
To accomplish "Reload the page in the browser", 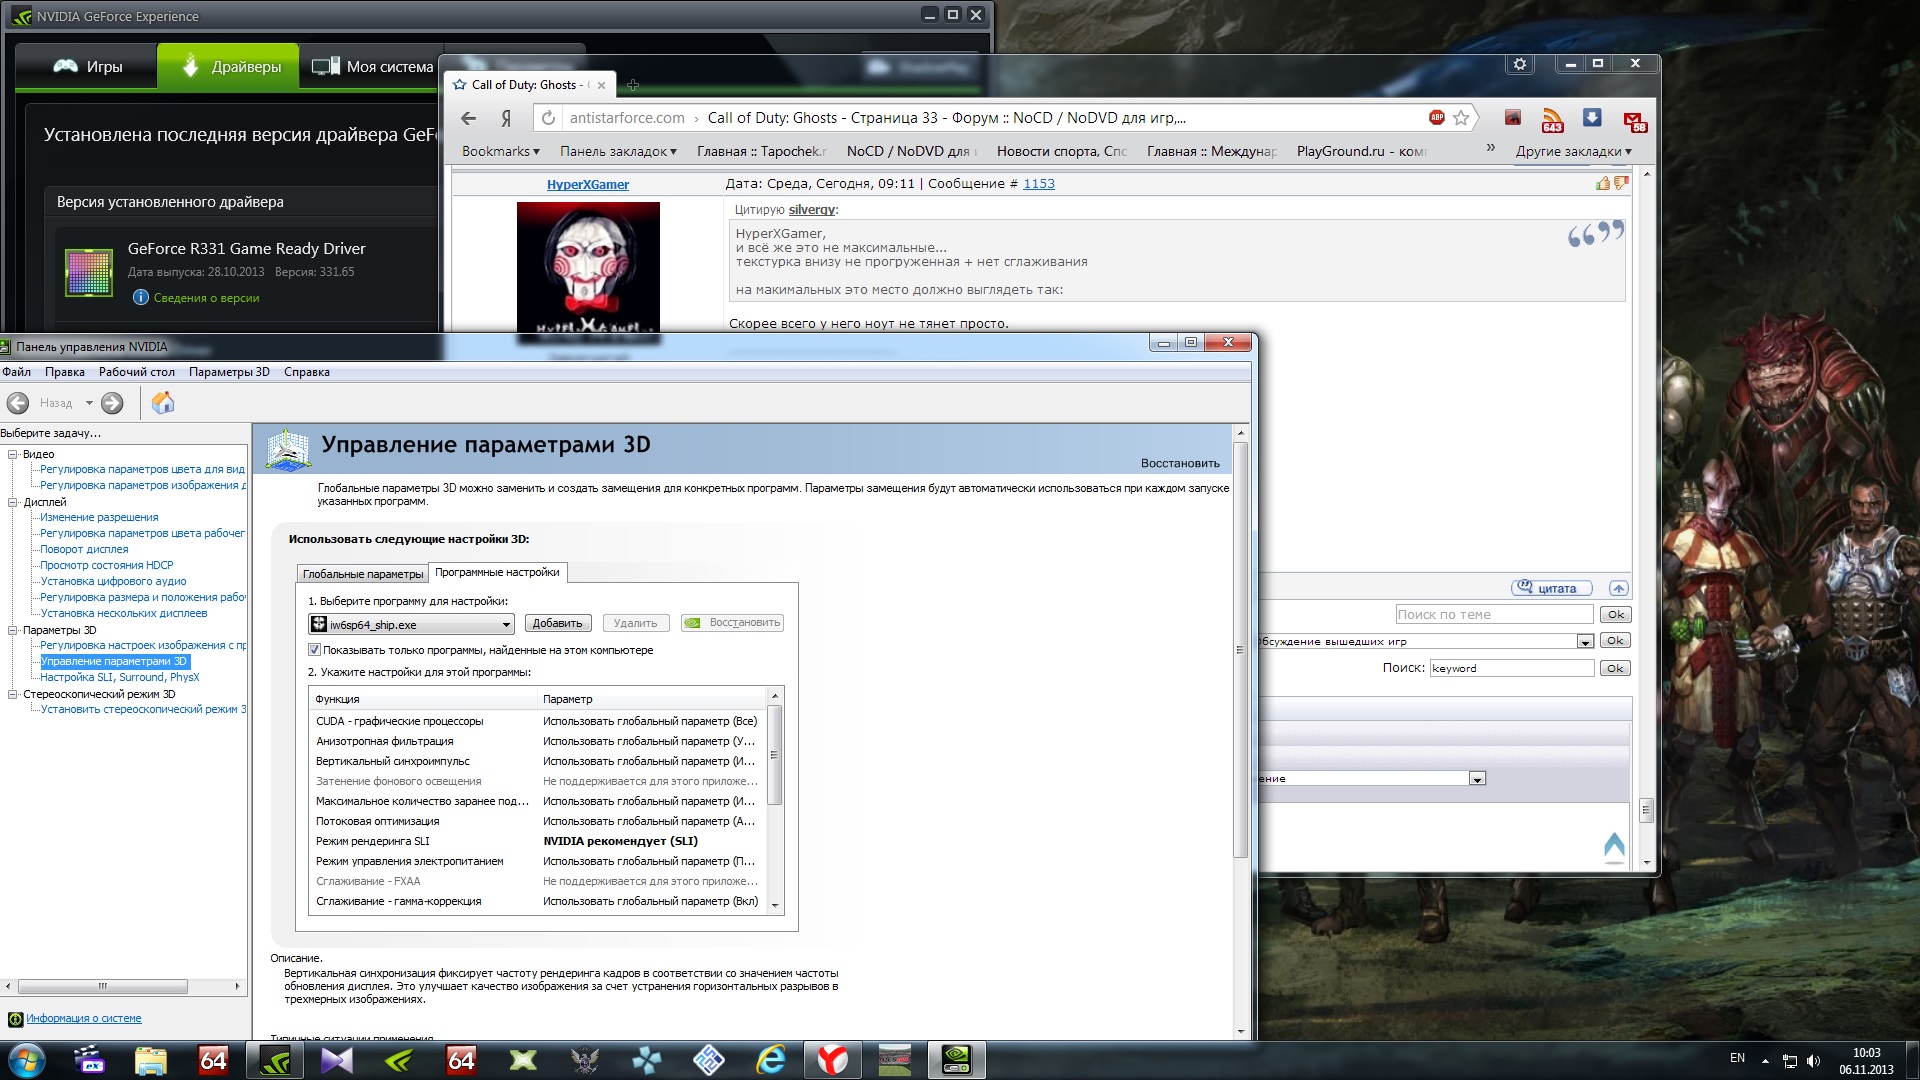I will pos(548,118).
